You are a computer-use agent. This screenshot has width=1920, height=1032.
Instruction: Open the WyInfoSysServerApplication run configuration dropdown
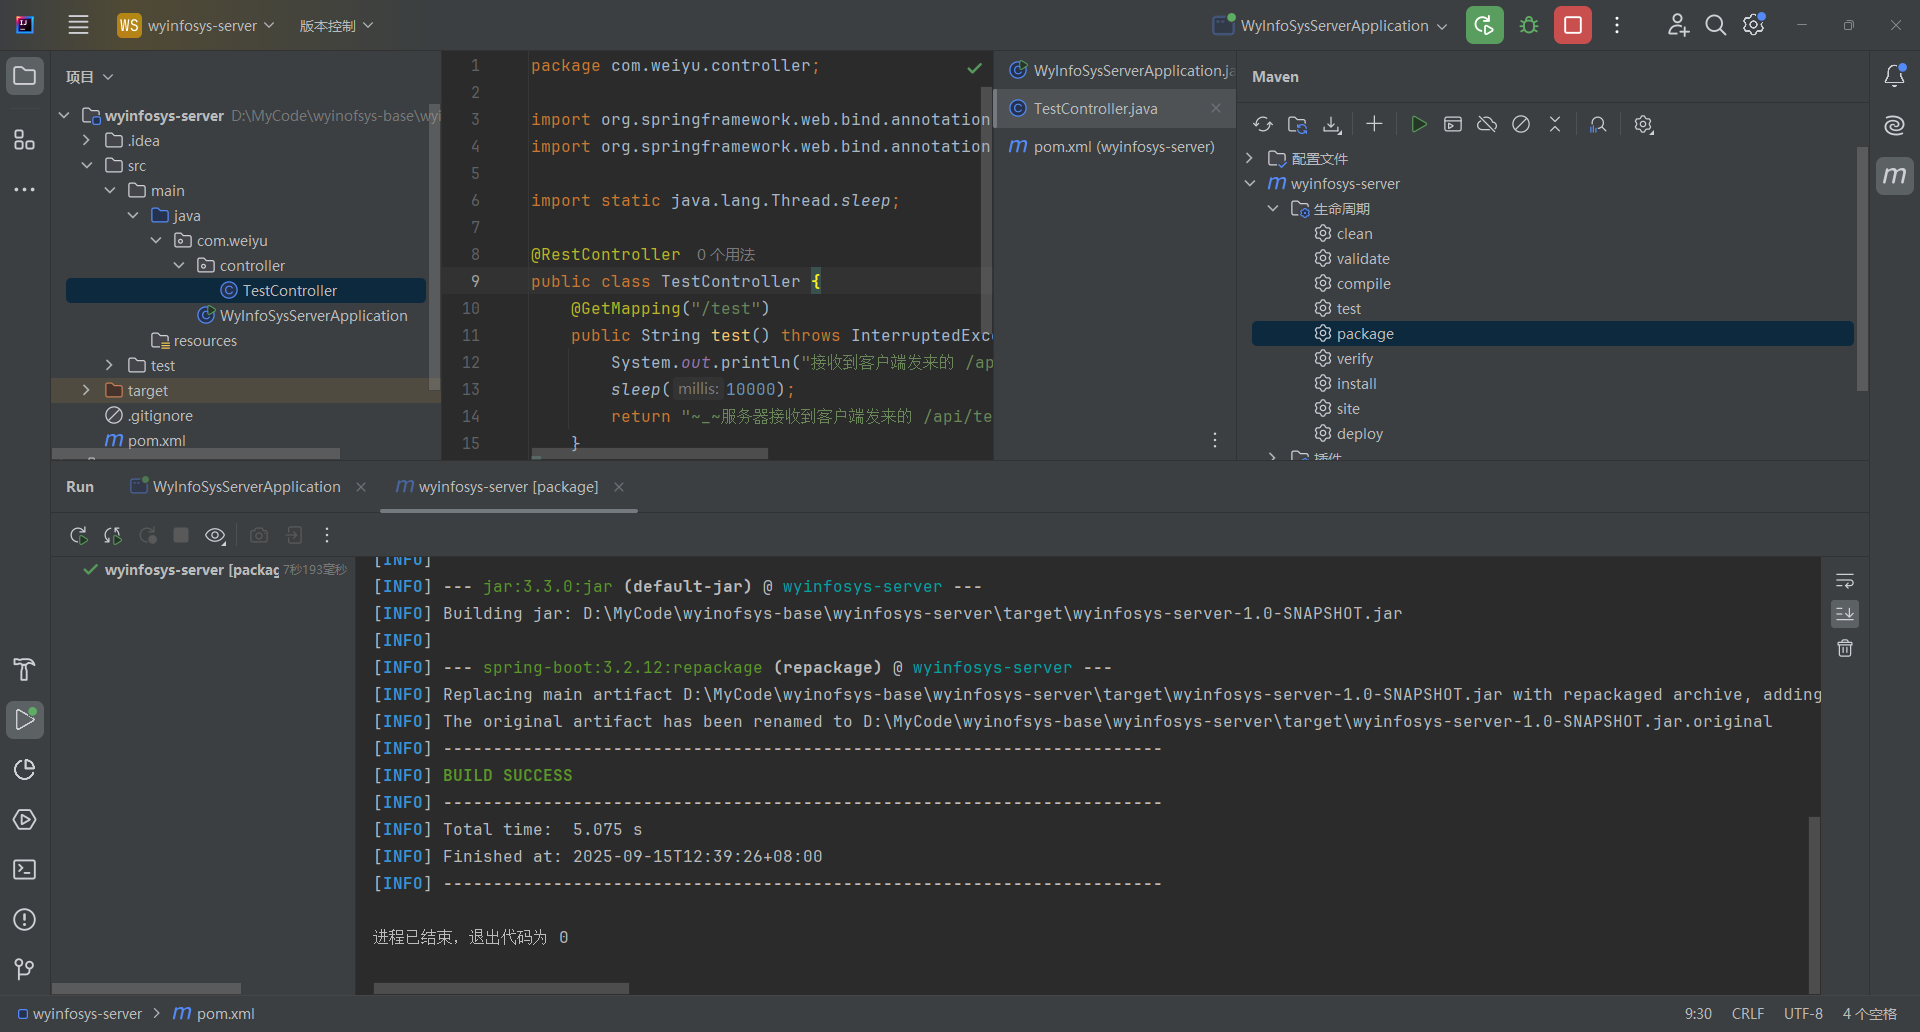pos(1330,24)
